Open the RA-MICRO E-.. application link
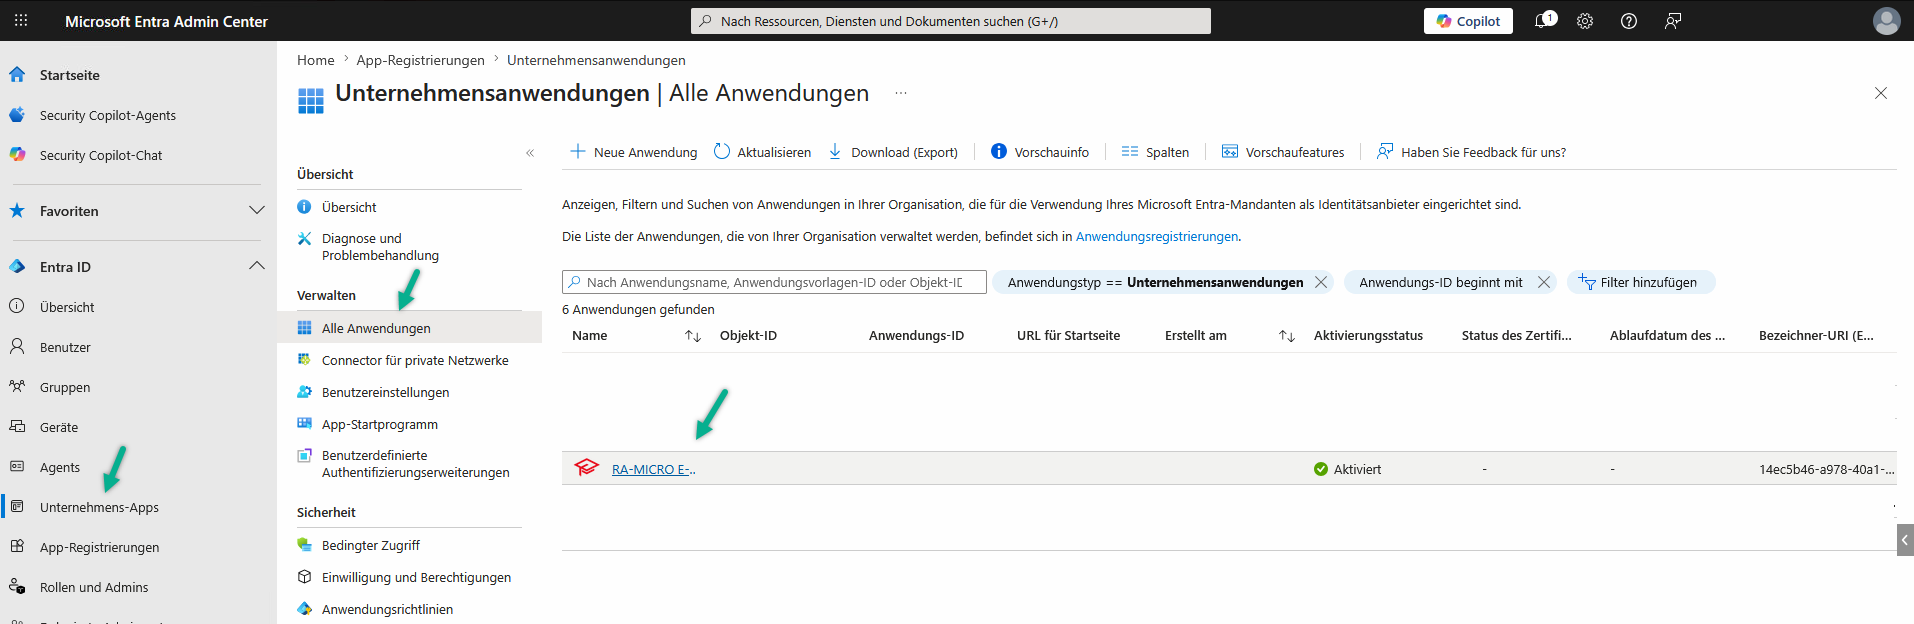The image size is (1914, 624). [653, 469]
